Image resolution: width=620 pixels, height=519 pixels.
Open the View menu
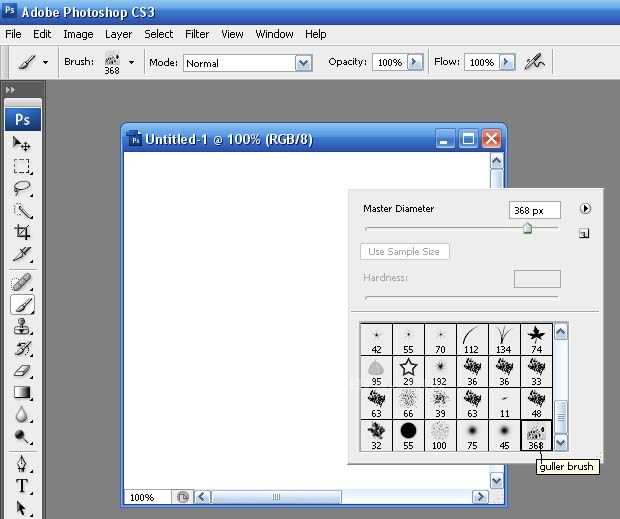[x=232, y=34]
